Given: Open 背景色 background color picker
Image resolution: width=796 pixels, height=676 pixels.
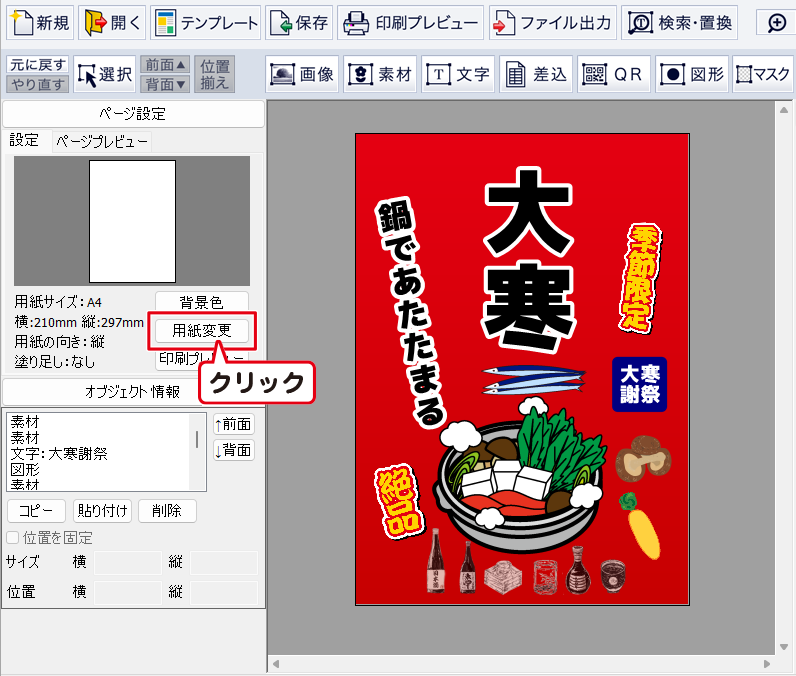Looking at the screenshot, I should pyautogui.click(x=201, y=302).
